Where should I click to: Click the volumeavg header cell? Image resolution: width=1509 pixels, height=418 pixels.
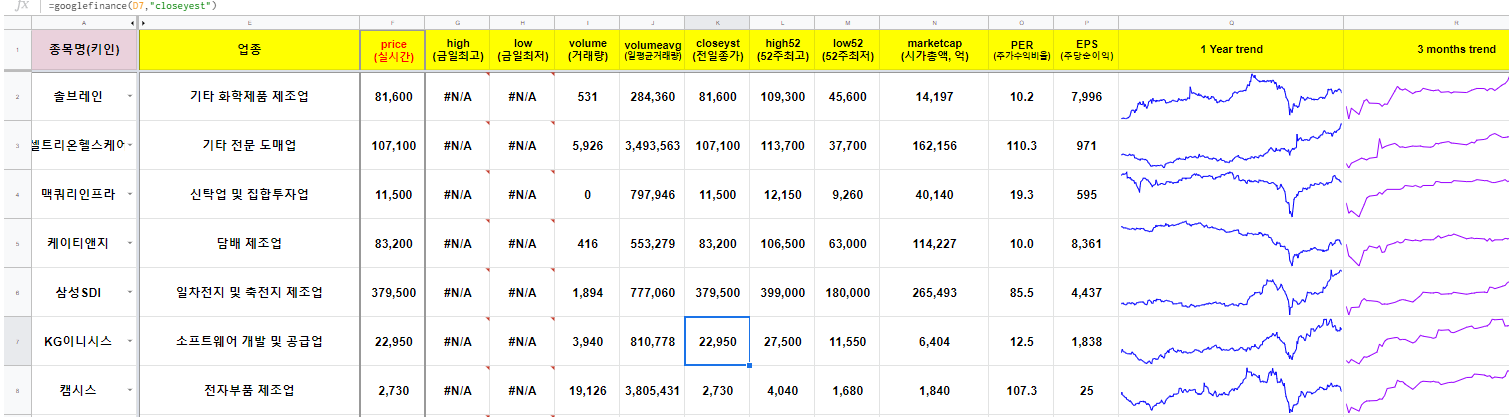pos(652,50)
